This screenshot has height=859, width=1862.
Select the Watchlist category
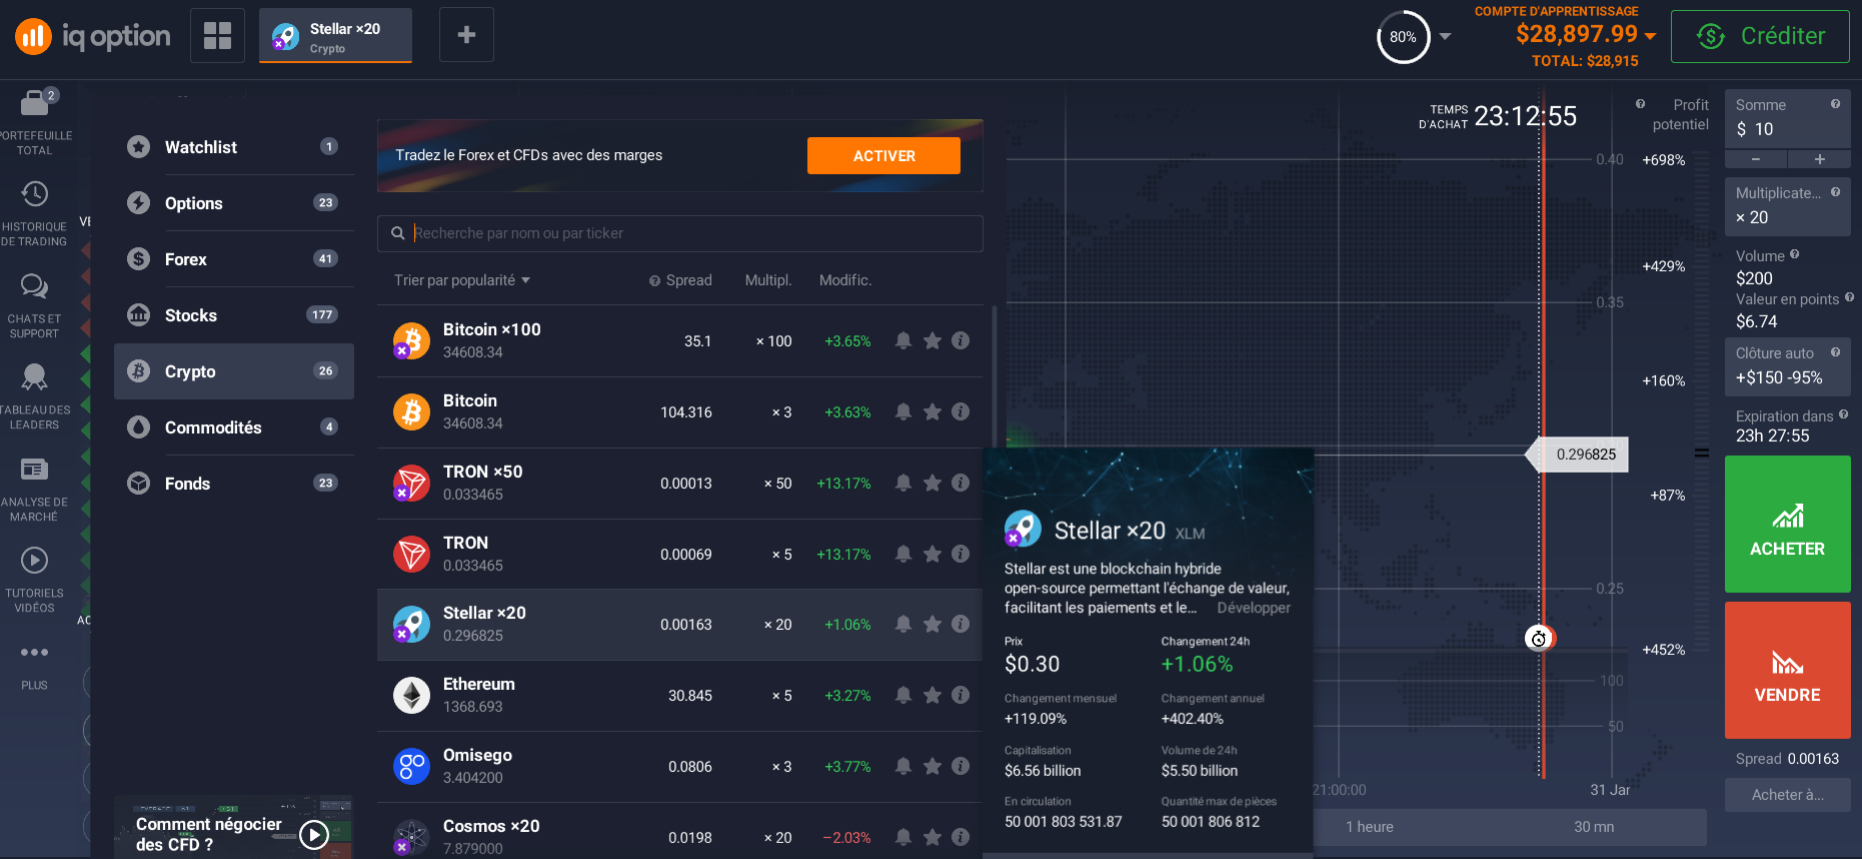point(234,147)
